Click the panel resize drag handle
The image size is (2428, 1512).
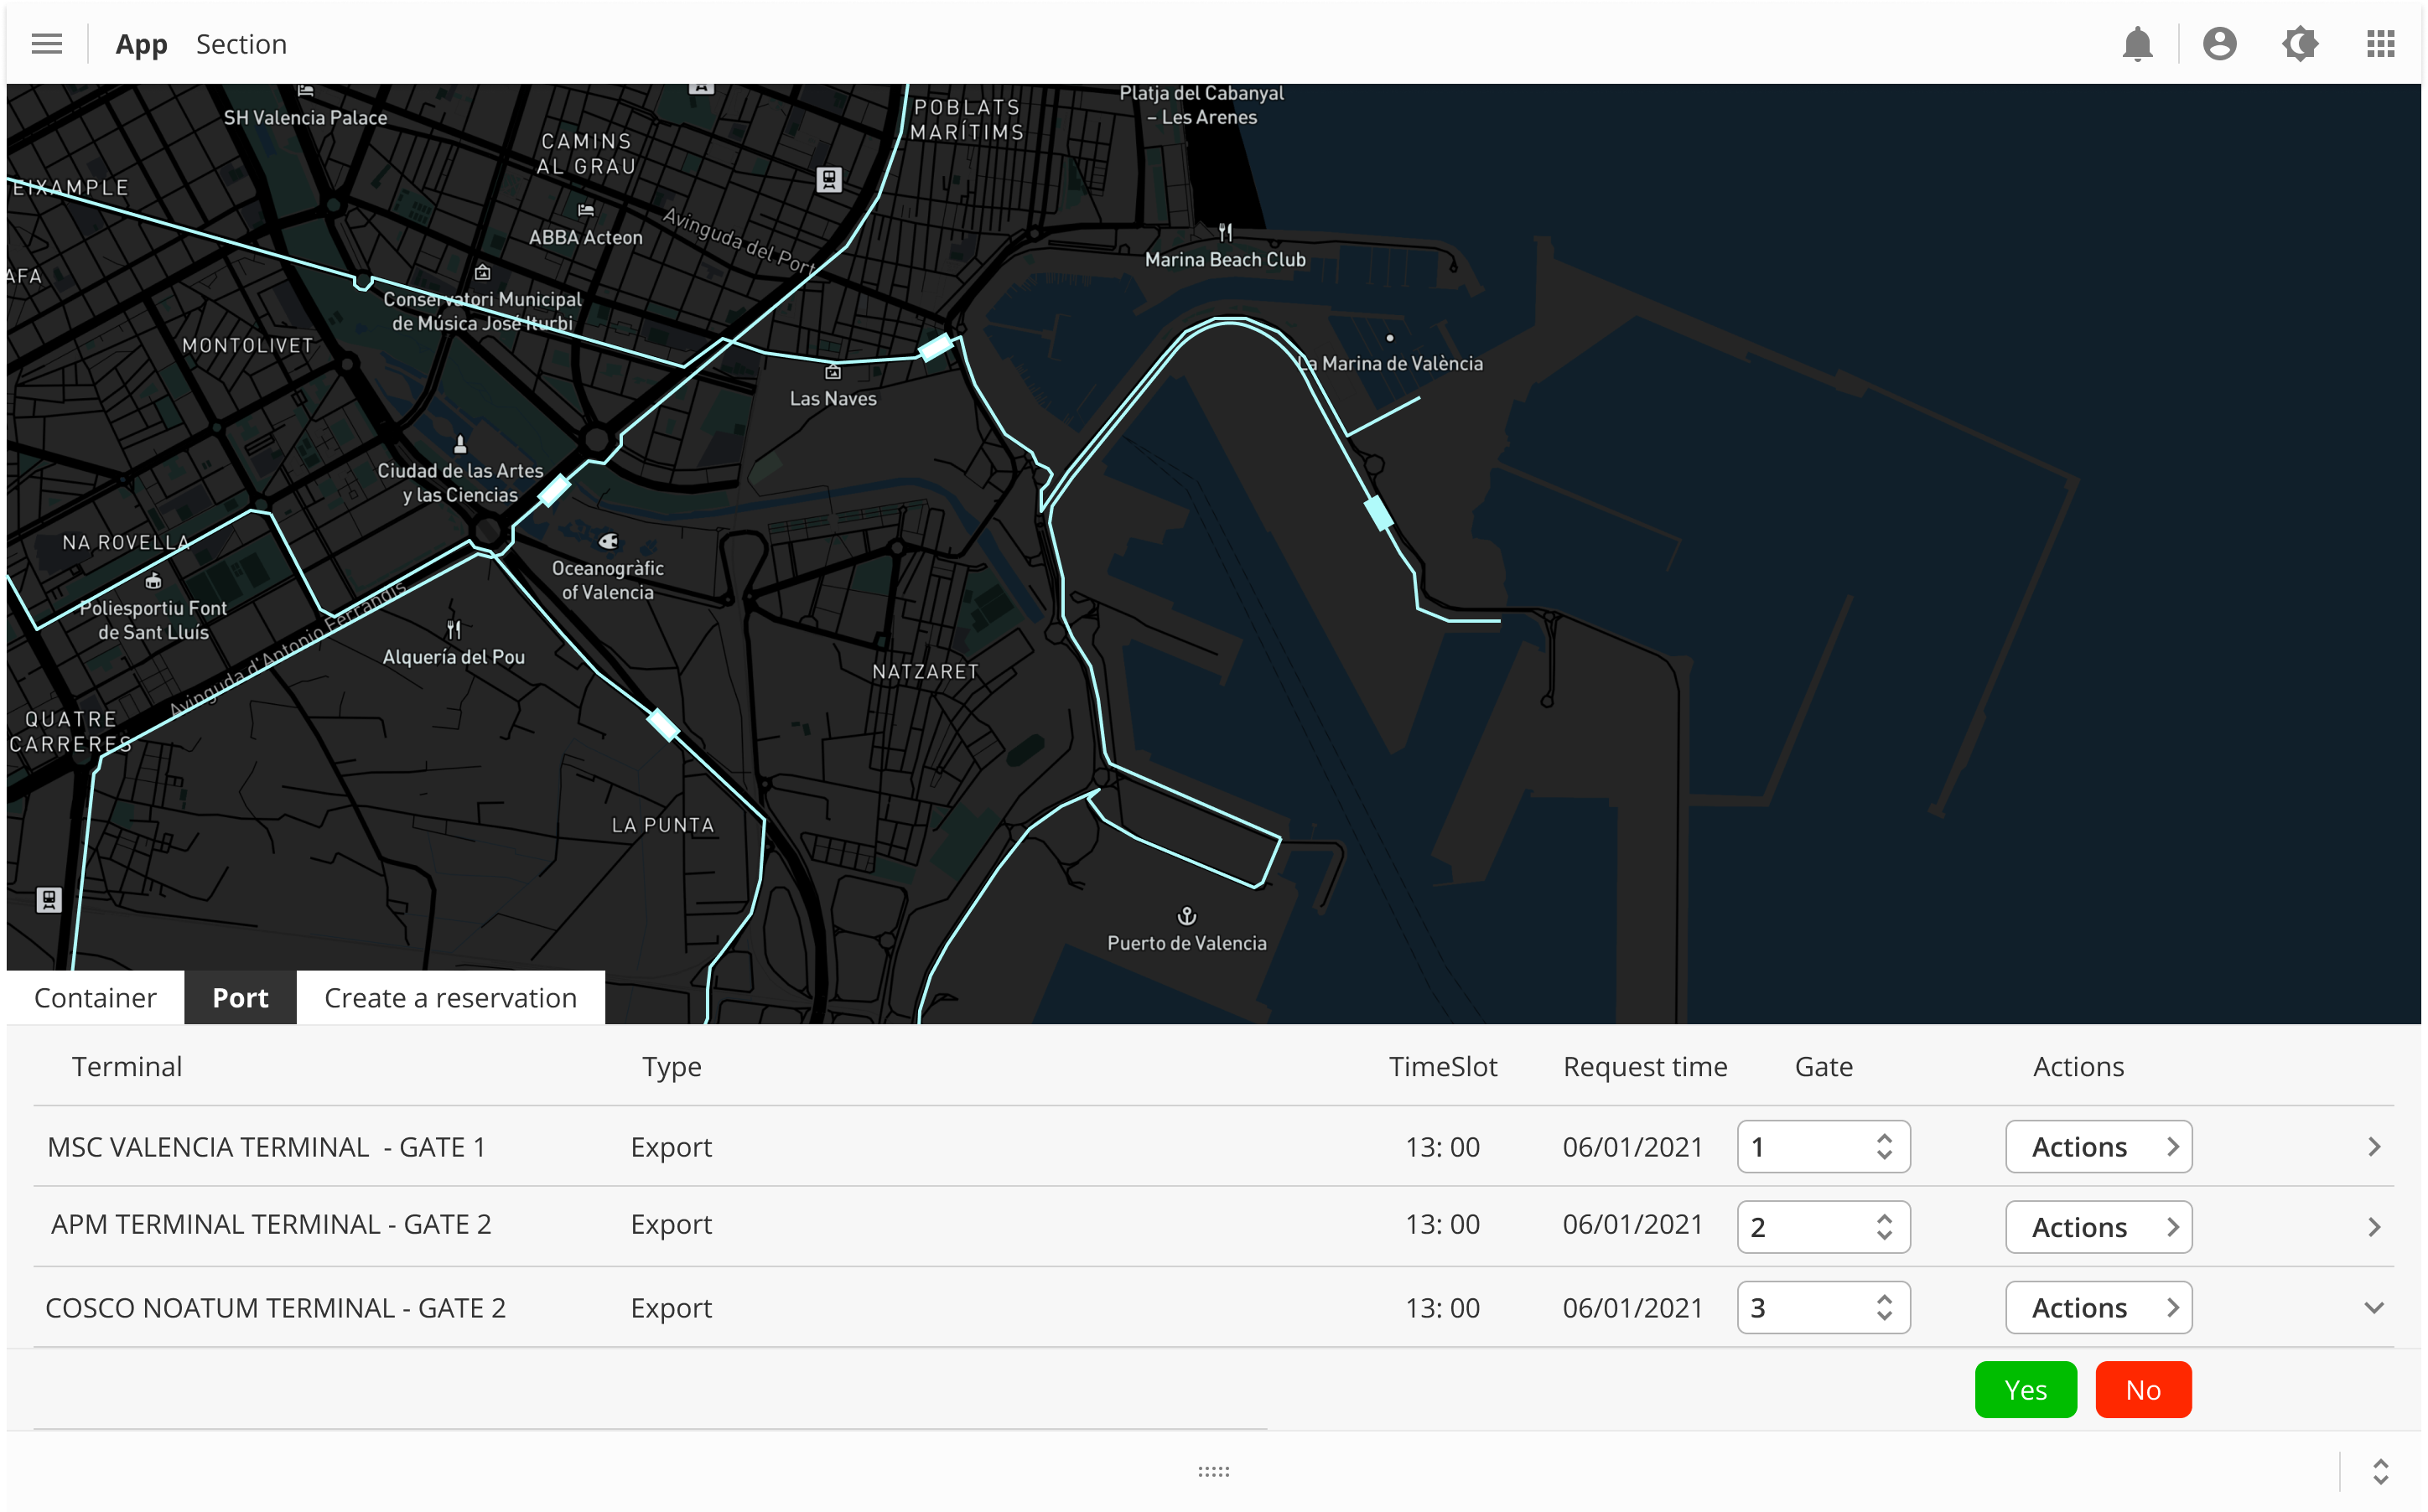click(1213, 1471)
